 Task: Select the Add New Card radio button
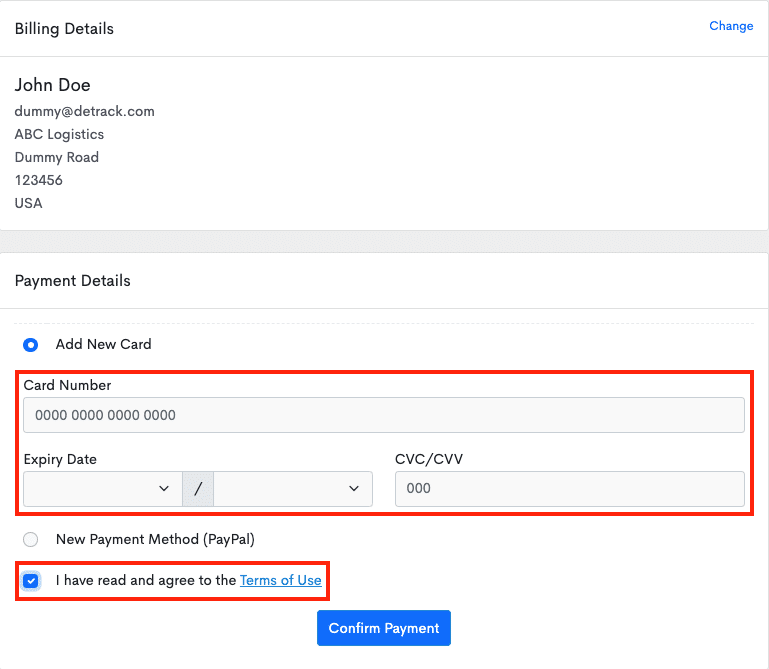pos(30,345)
